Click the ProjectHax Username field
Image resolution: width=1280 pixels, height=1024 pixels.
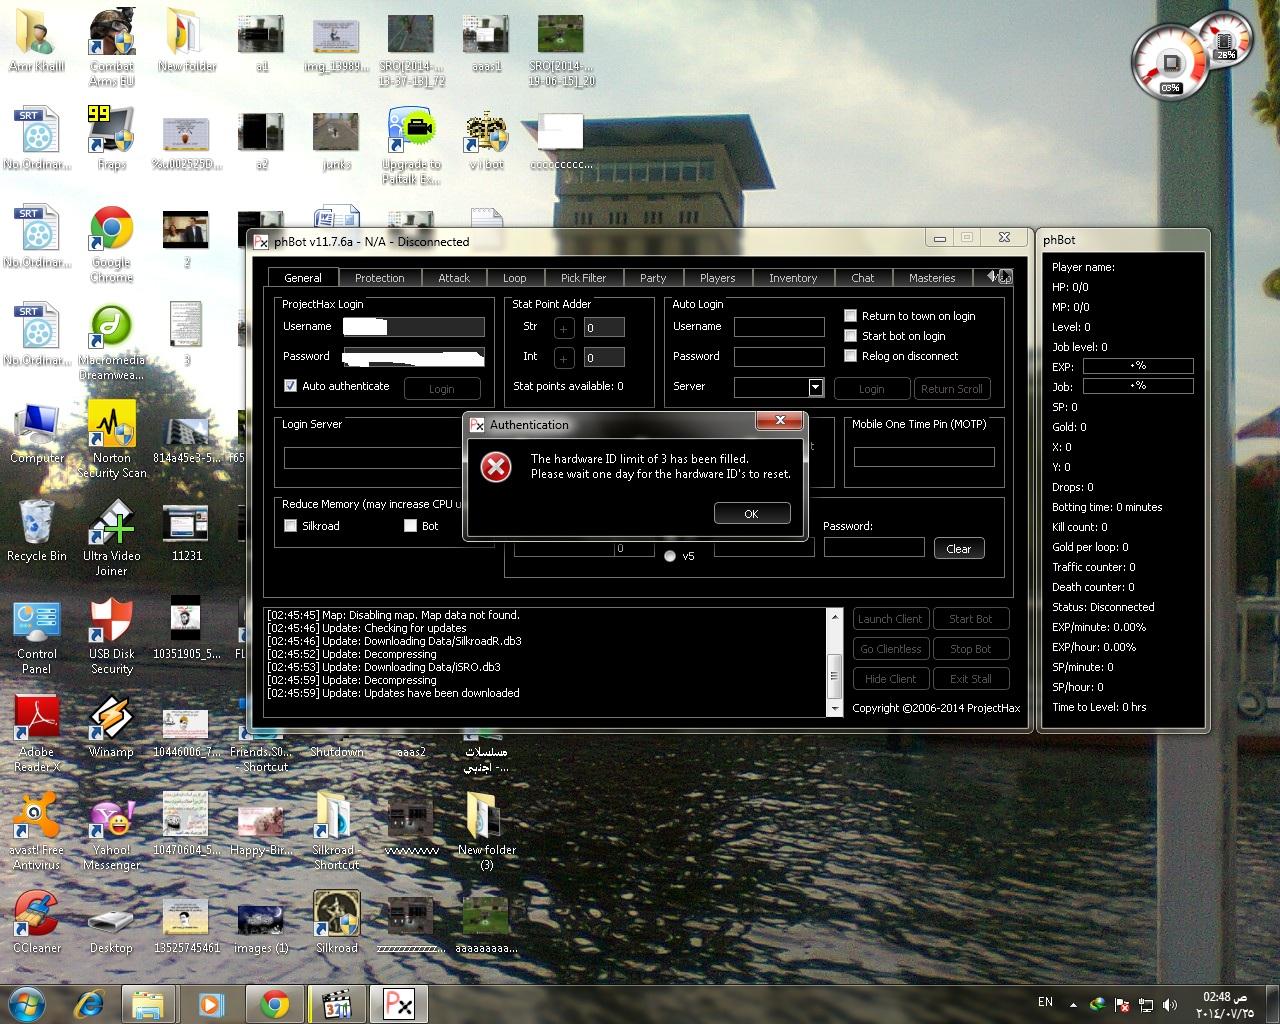(414, 327)
